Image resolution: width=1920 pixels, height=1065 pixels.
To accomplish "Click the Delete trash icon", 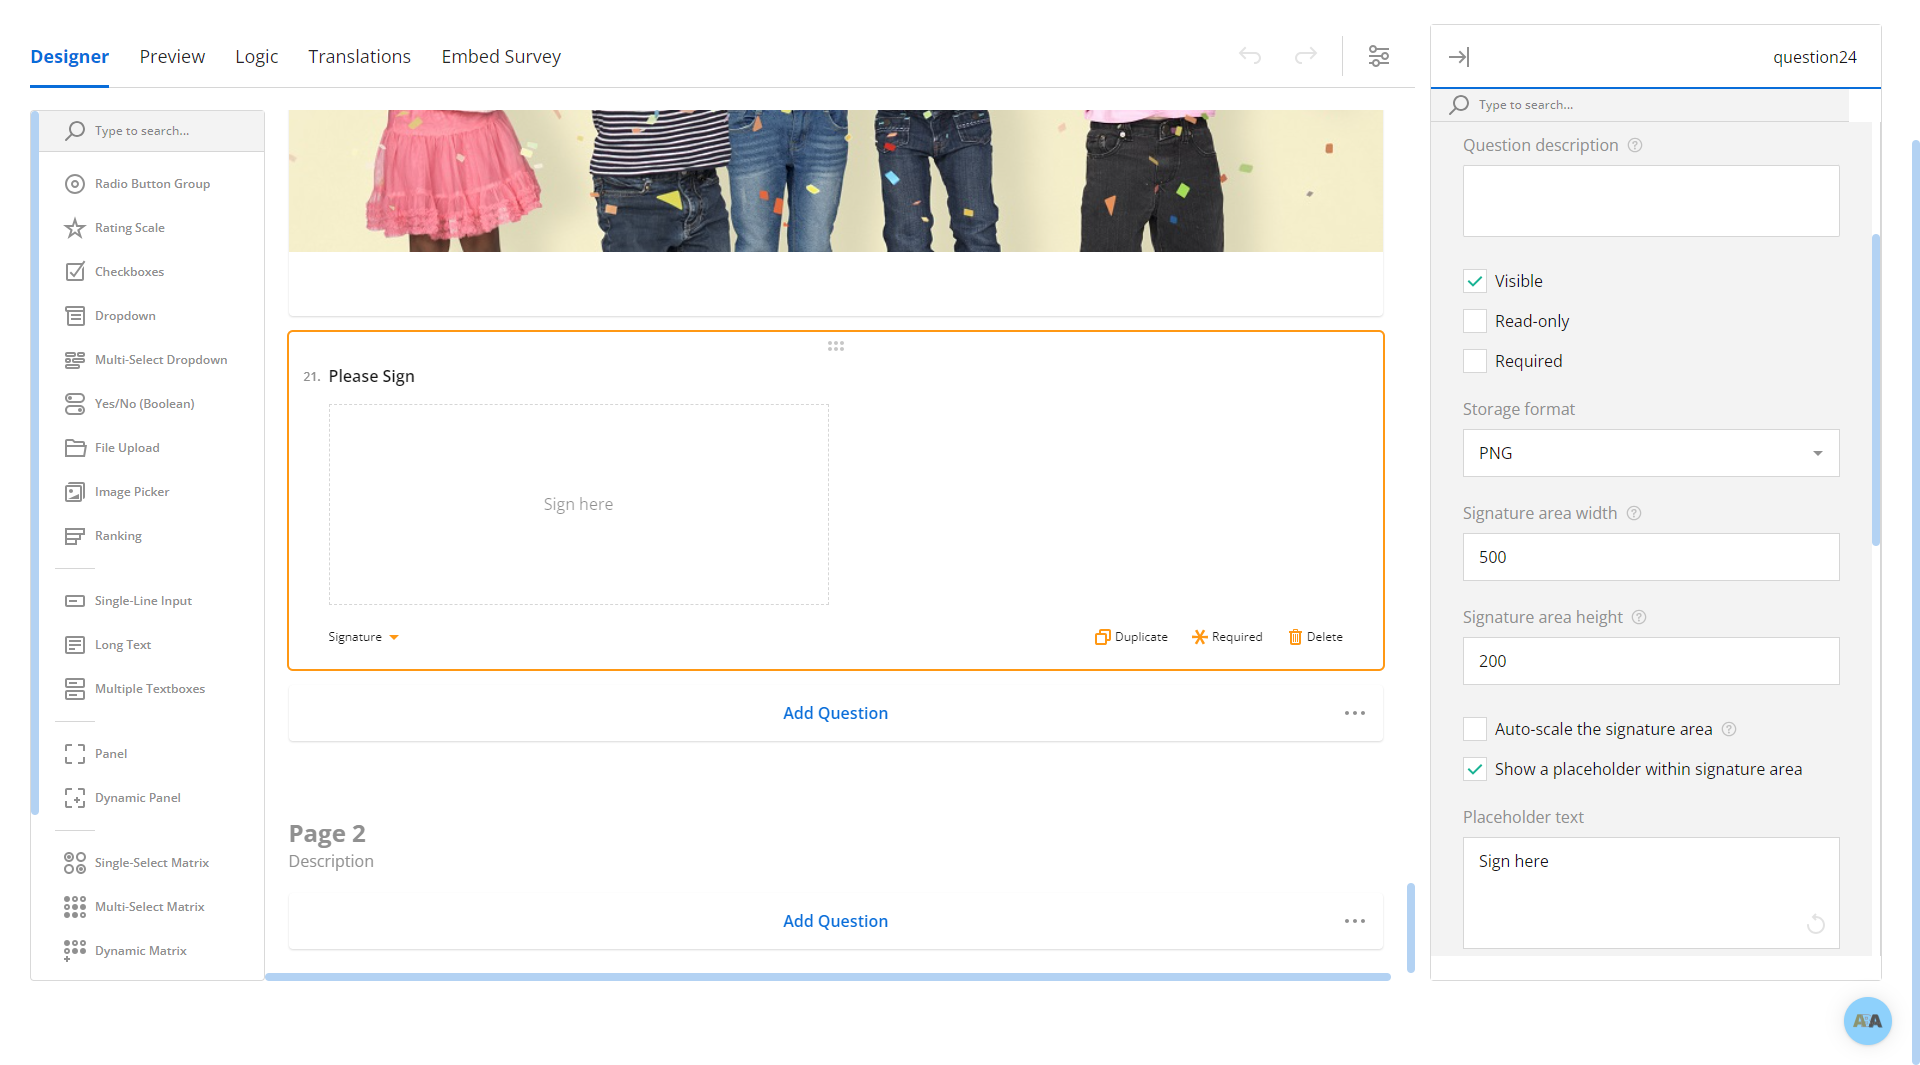I will pyautogui.click(x=1295, y=637).
